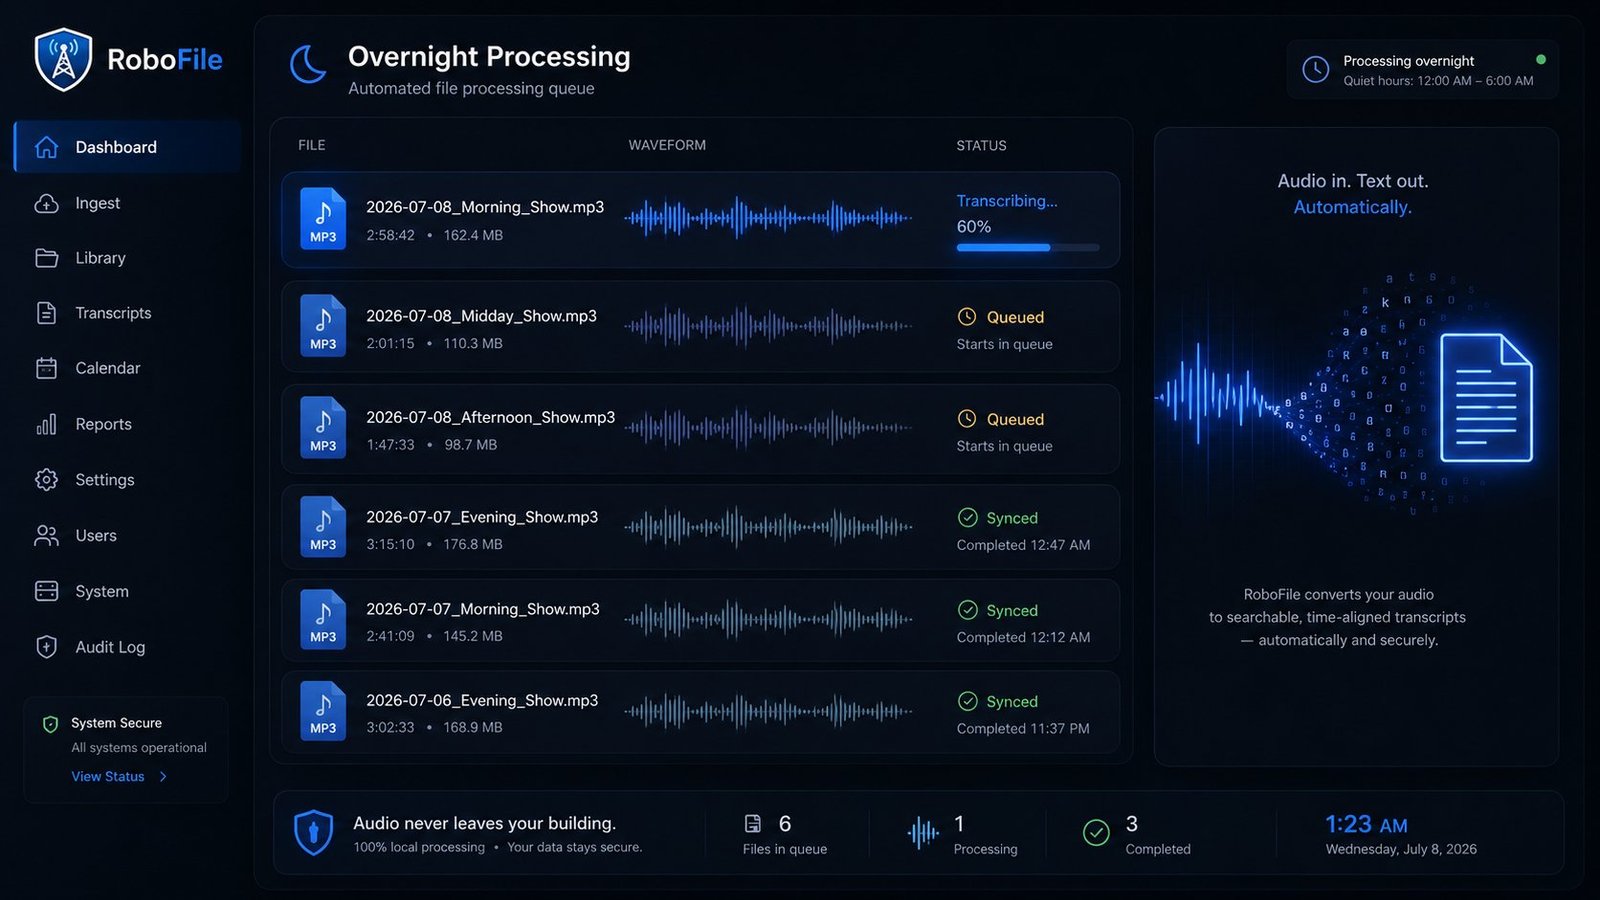Click the Ingest cloud upload icon
This screenshot has width=1600, height=900.
[47, 203]
